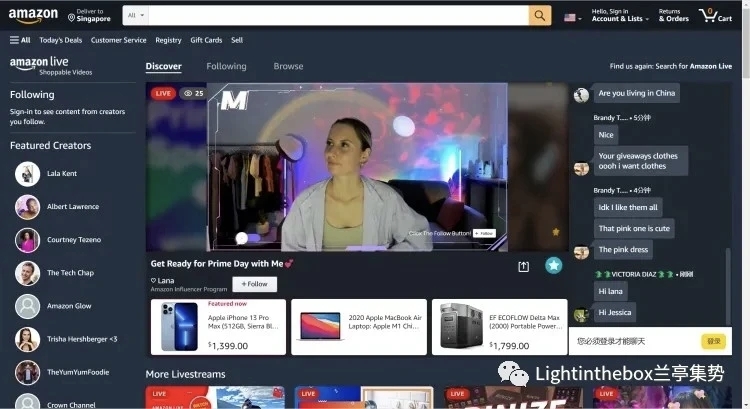Open the All hamburger menu
The image size is (750, 409).
20,40
